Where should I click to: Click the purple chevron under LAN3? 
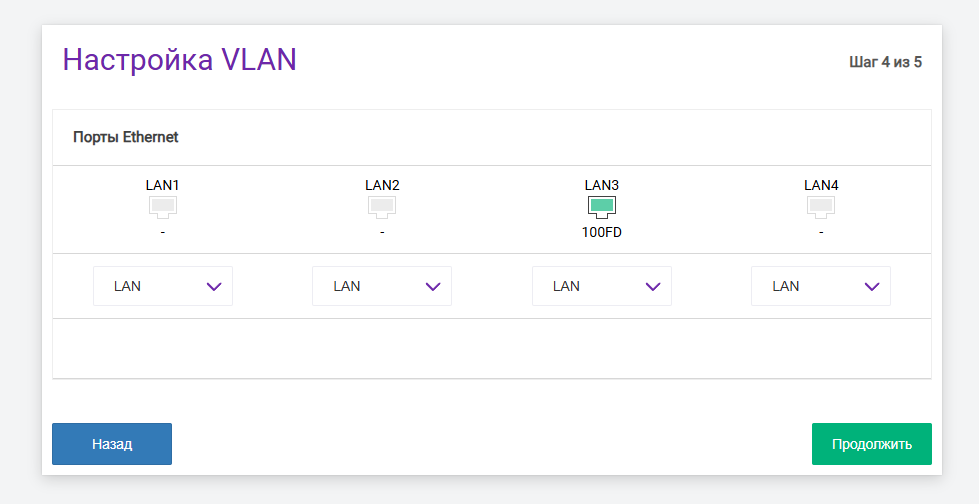pyautogui.click(x=653, y=287)
